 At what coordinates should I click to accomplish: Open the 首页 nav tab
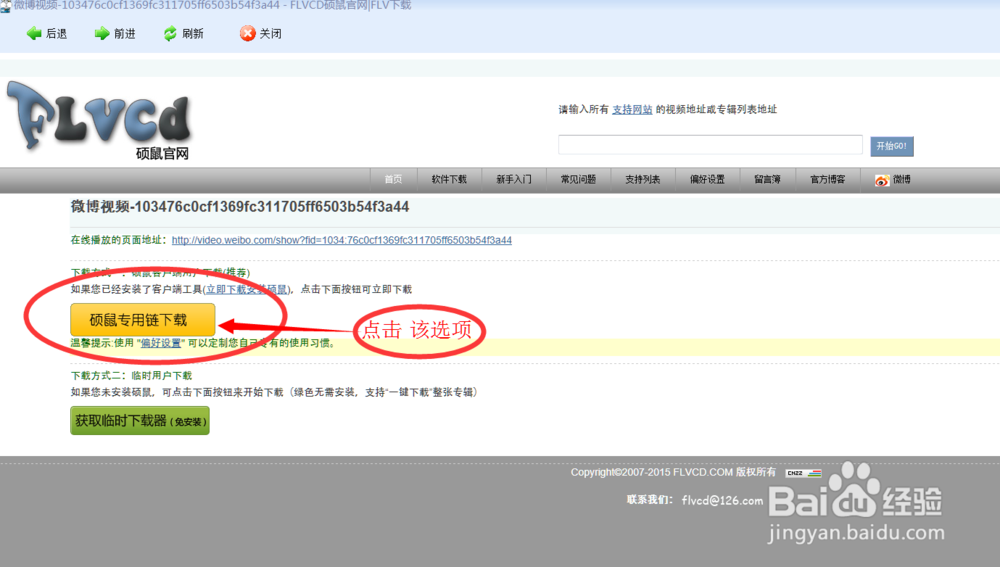click(x=393, y=180)
